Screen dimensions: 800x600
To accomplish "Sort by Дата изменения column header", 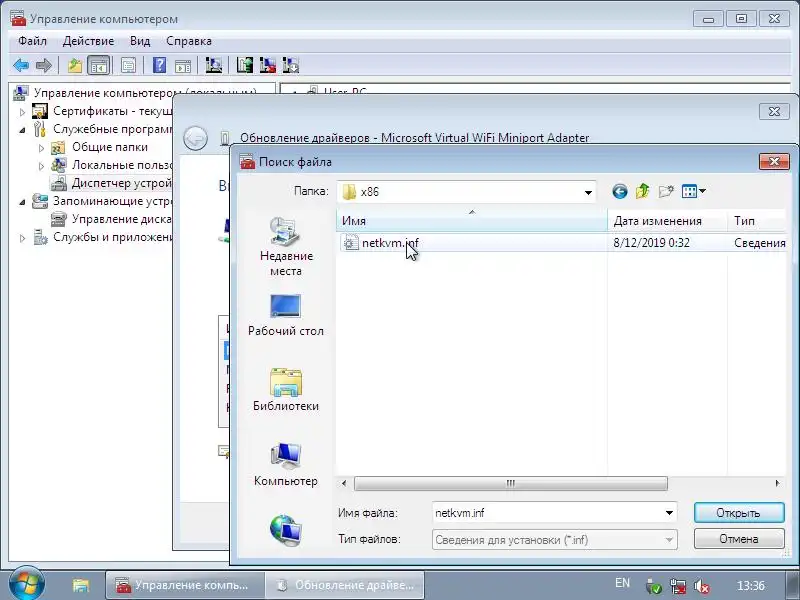I will (x=667, y=221).
